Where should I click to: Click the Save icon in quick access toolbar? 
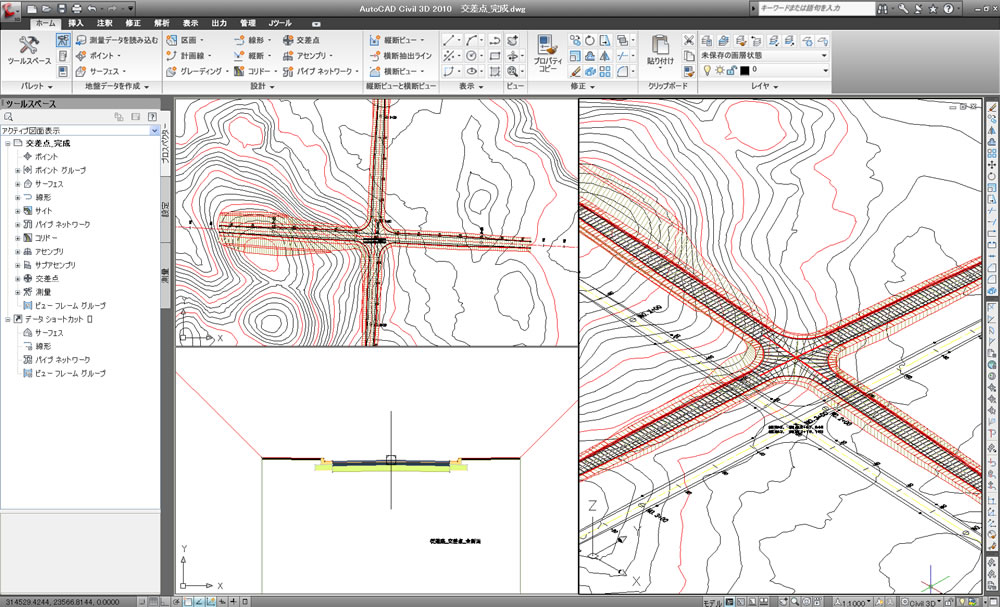62,9
